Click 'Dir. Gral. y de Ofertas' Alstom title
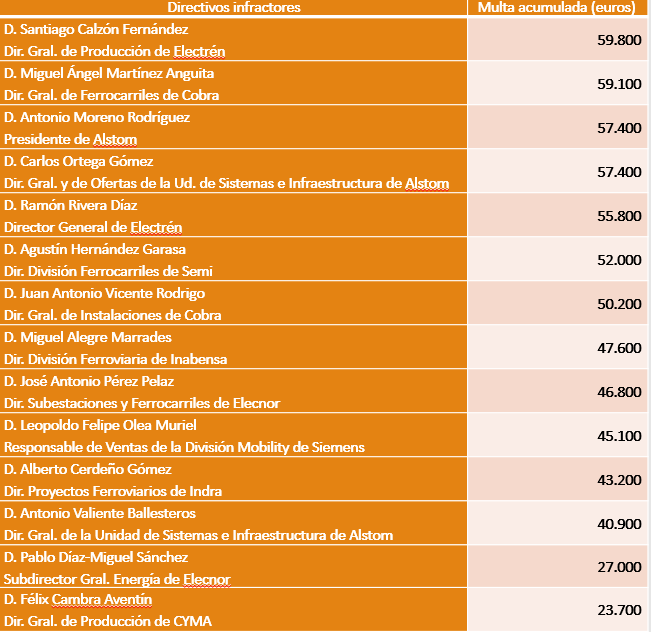Screen dimensions: 651x632 pos(226,184)
